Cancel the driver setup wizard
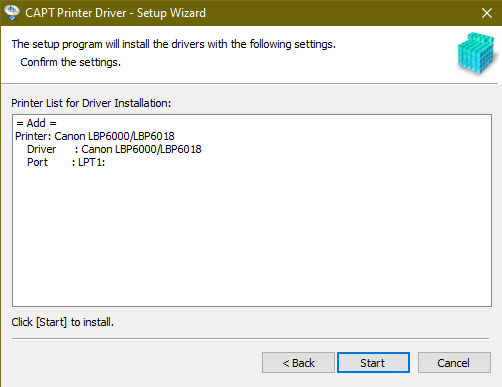The height and width of the screenshot is (387, 502). [454, 363]
